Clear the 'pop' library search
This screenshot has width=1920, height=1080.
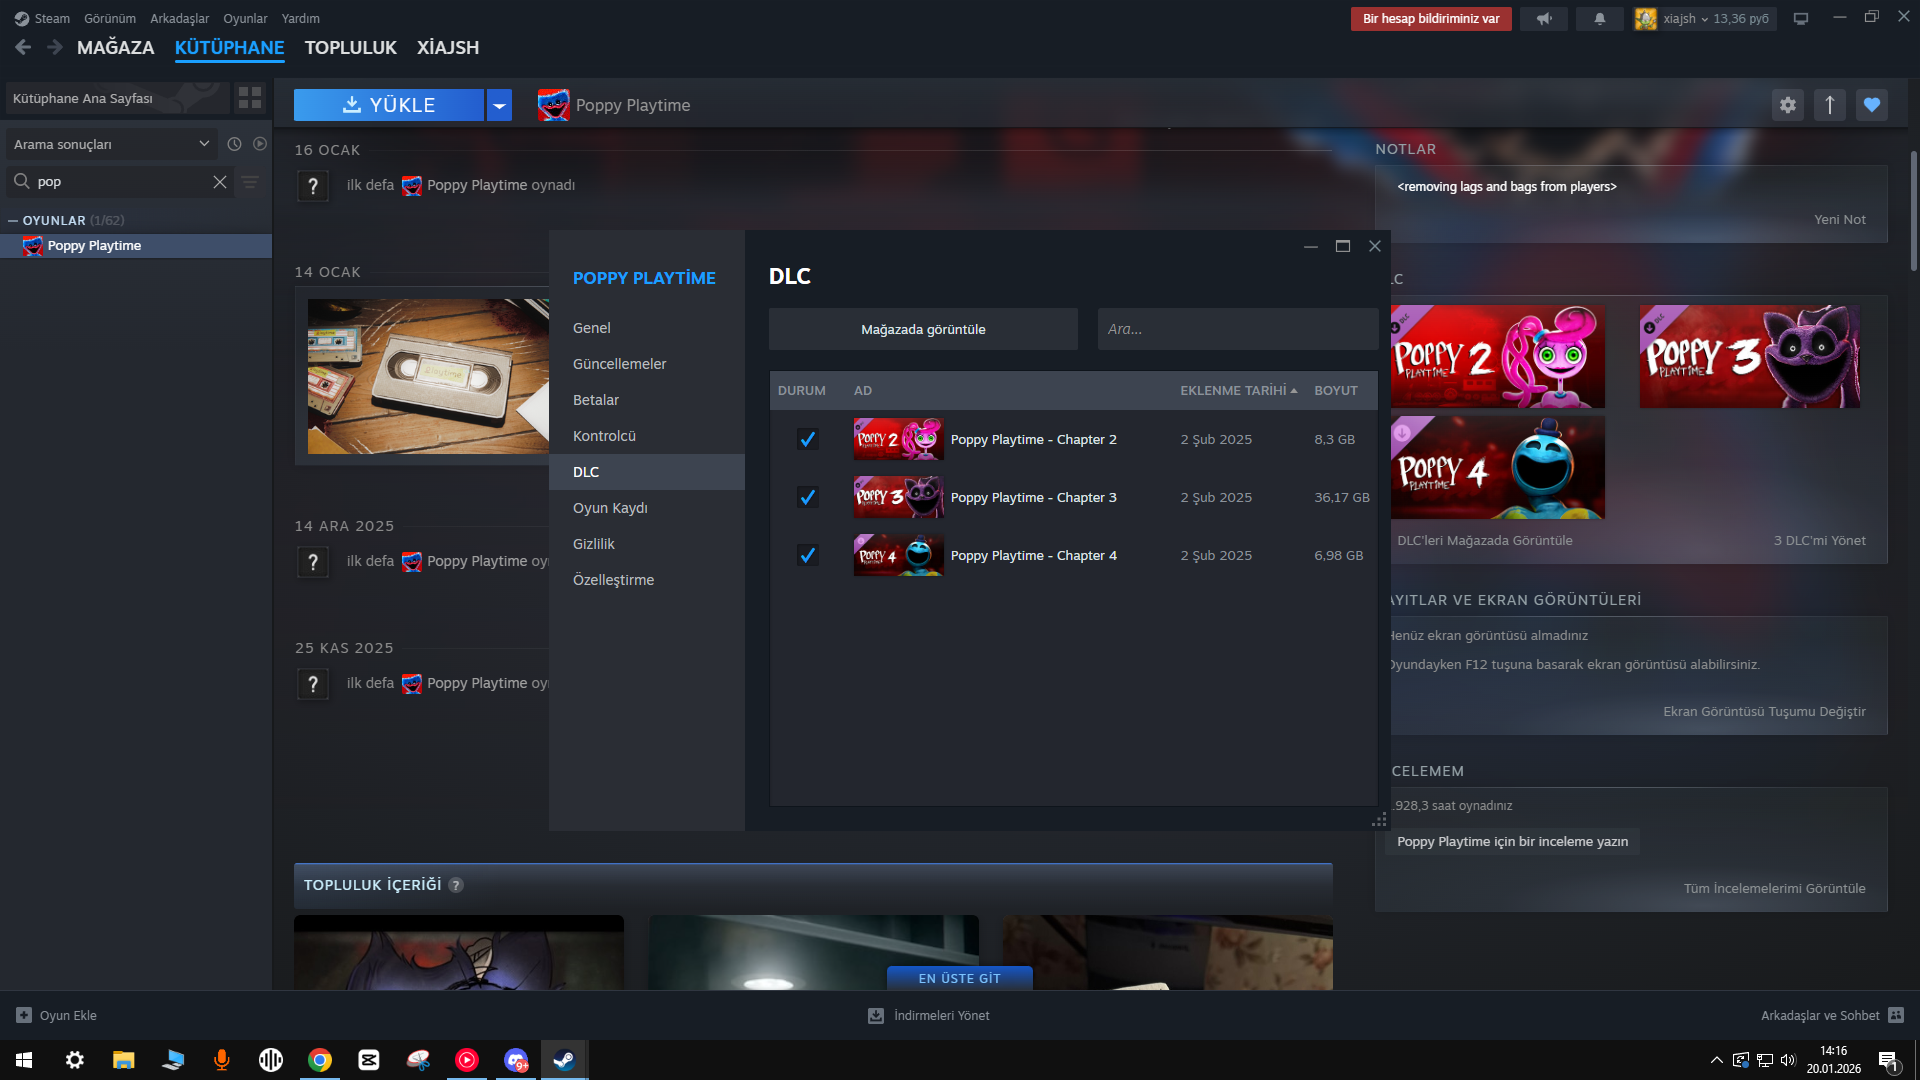[220, 182]
